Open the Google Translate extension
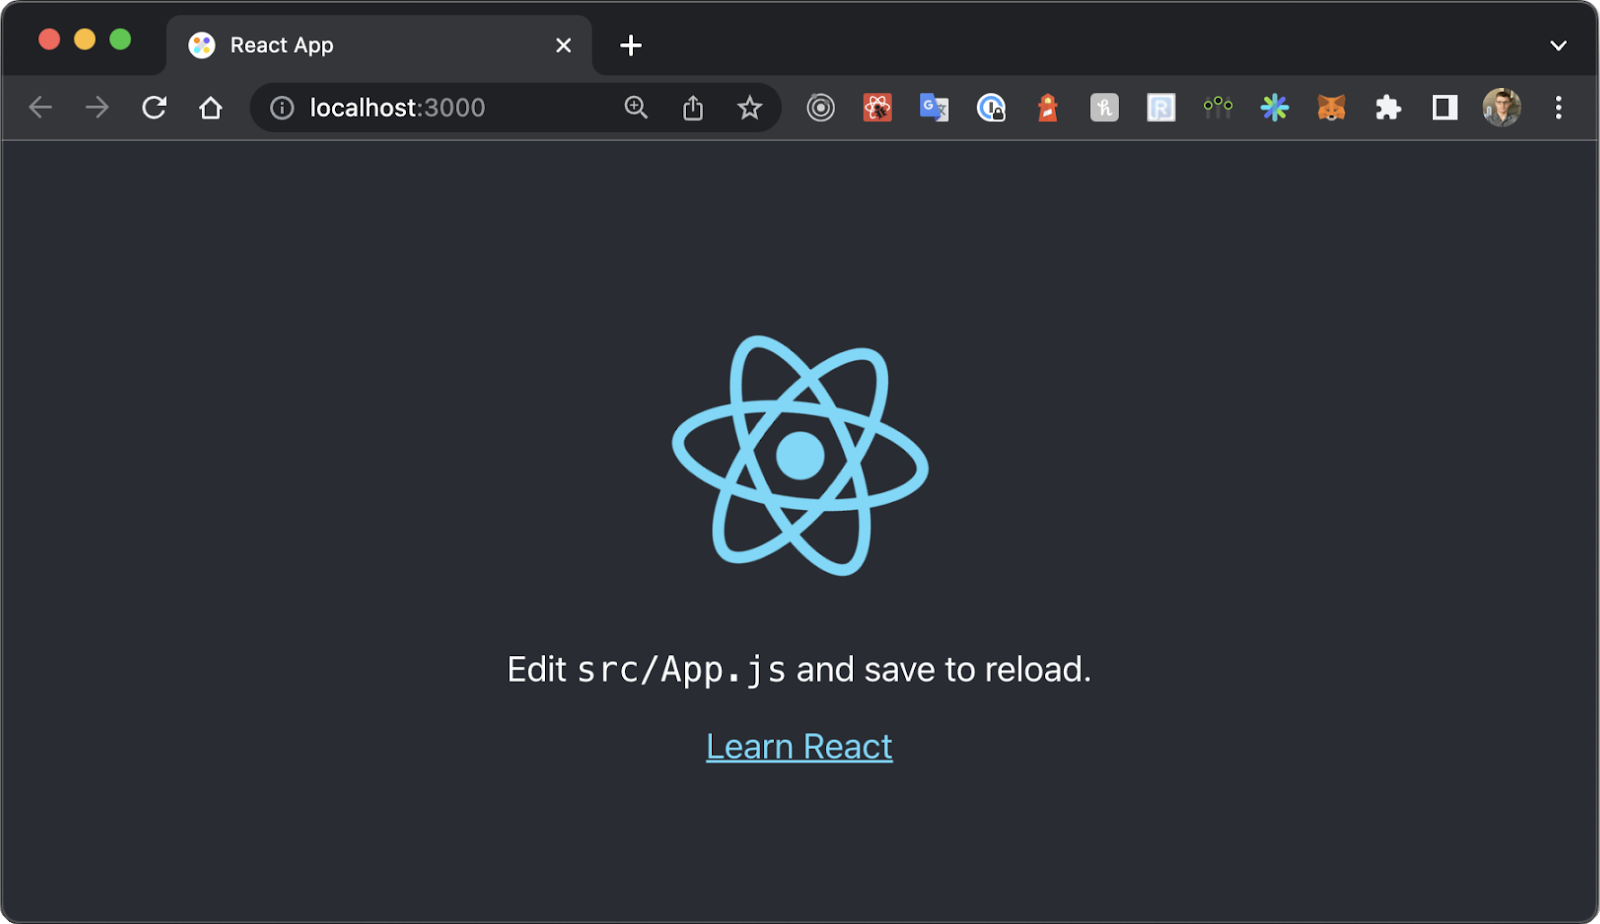 pyautogui.click(x=934, y=107)
